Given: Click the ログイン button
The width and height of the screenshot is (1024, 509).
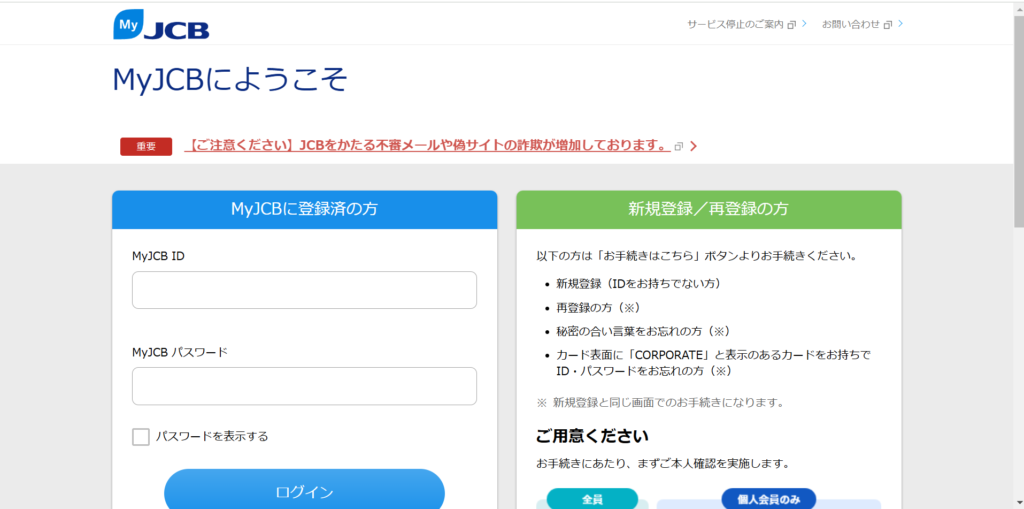Looking at the screenshot, I should tap(304, 489).
